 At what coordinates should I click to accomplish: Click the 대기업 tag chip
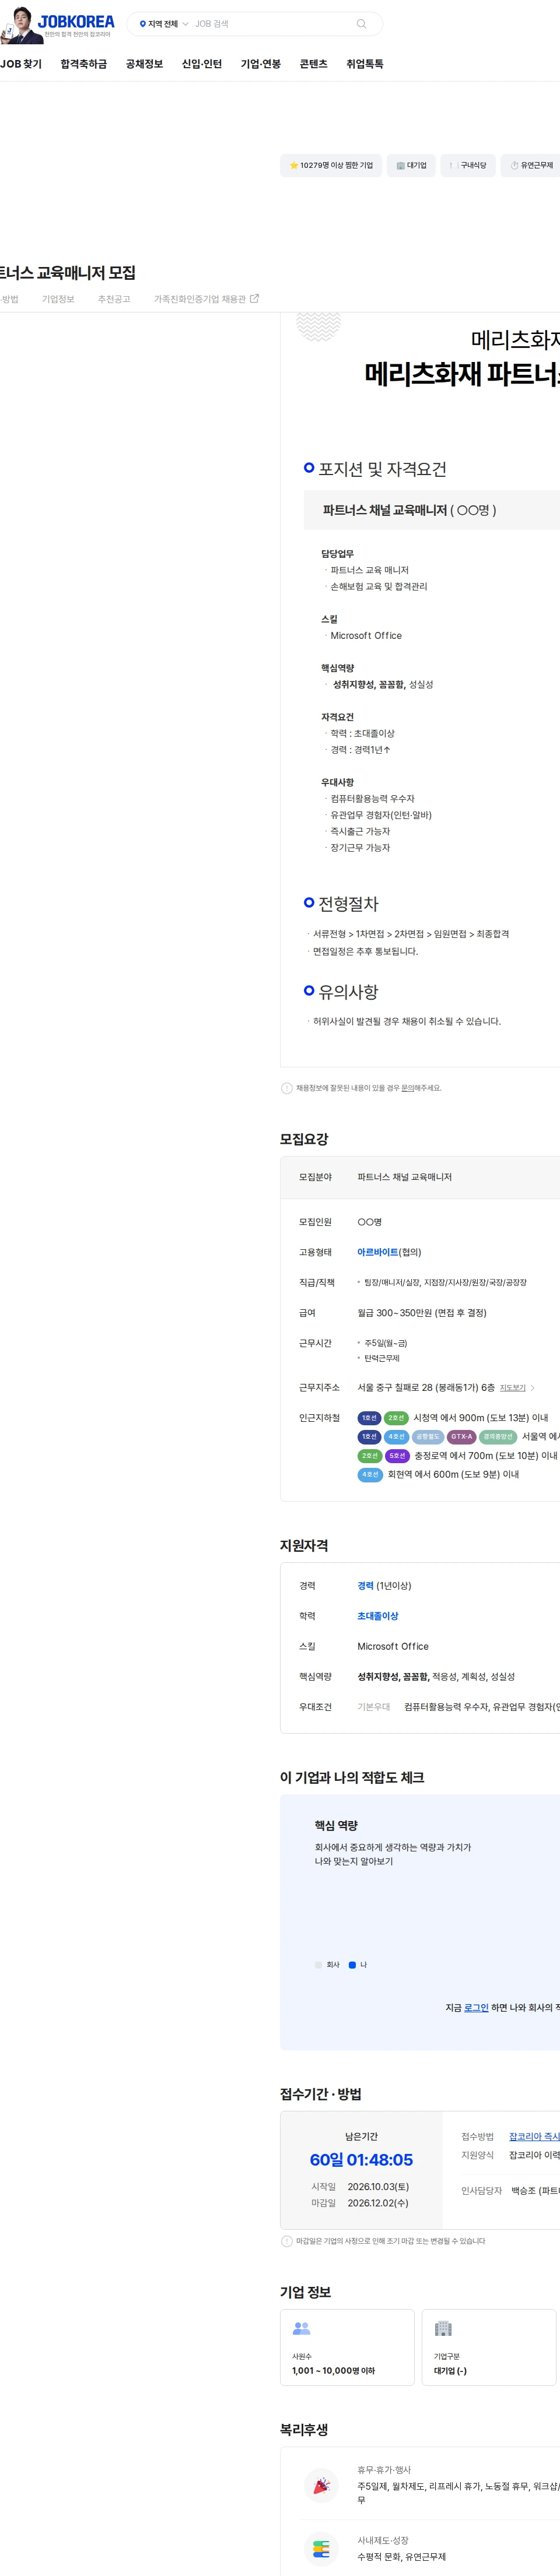[x=411, y=165]
